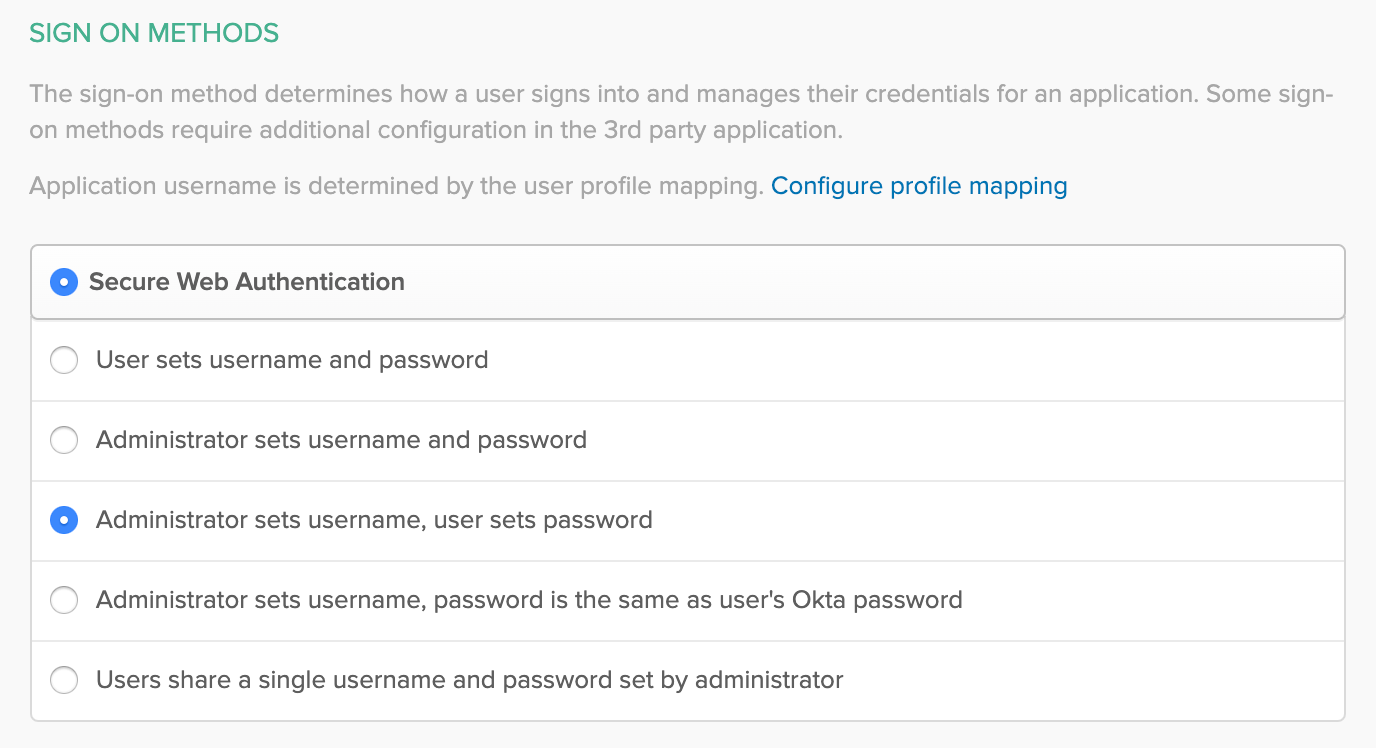Click label mentioning user's Okta password

(529, 600)
